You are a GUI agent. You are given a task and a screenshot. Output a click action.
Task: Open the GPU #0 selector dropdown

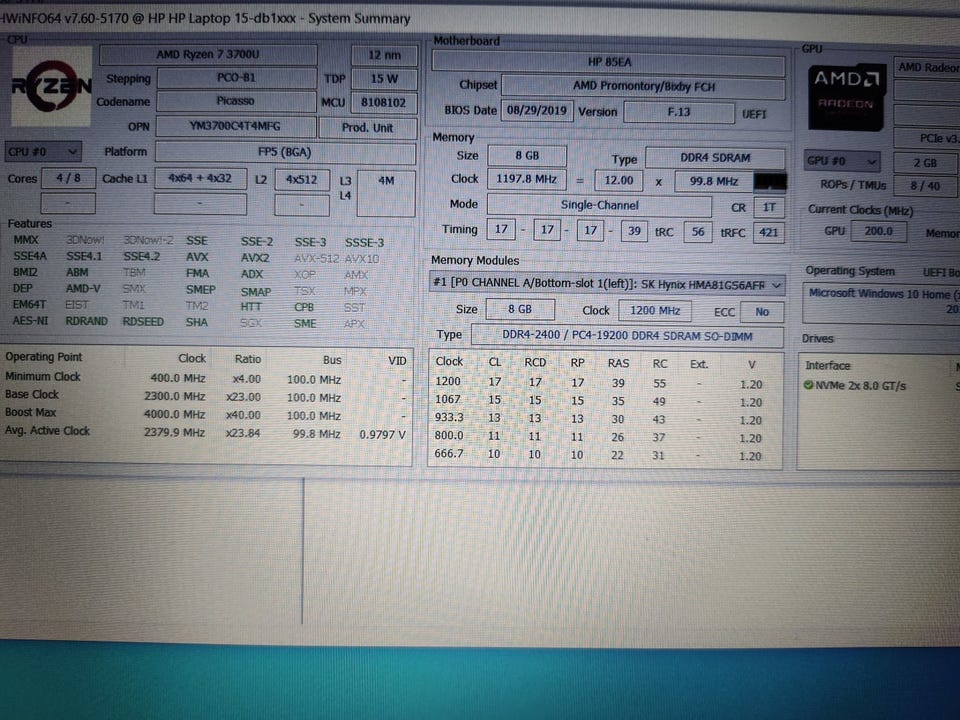pyautogui.click(x=843, y=162)
